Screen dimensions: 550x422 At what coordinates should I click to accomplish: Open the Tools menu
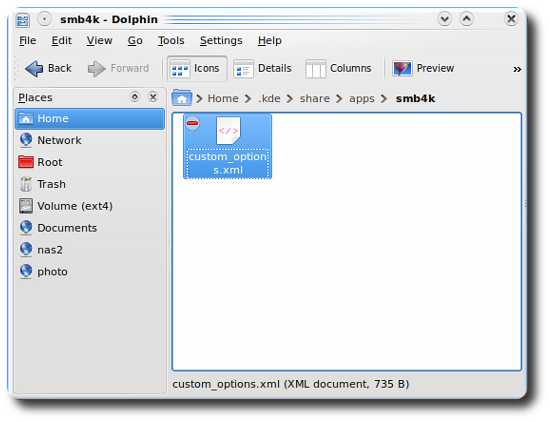click(171, 40)
